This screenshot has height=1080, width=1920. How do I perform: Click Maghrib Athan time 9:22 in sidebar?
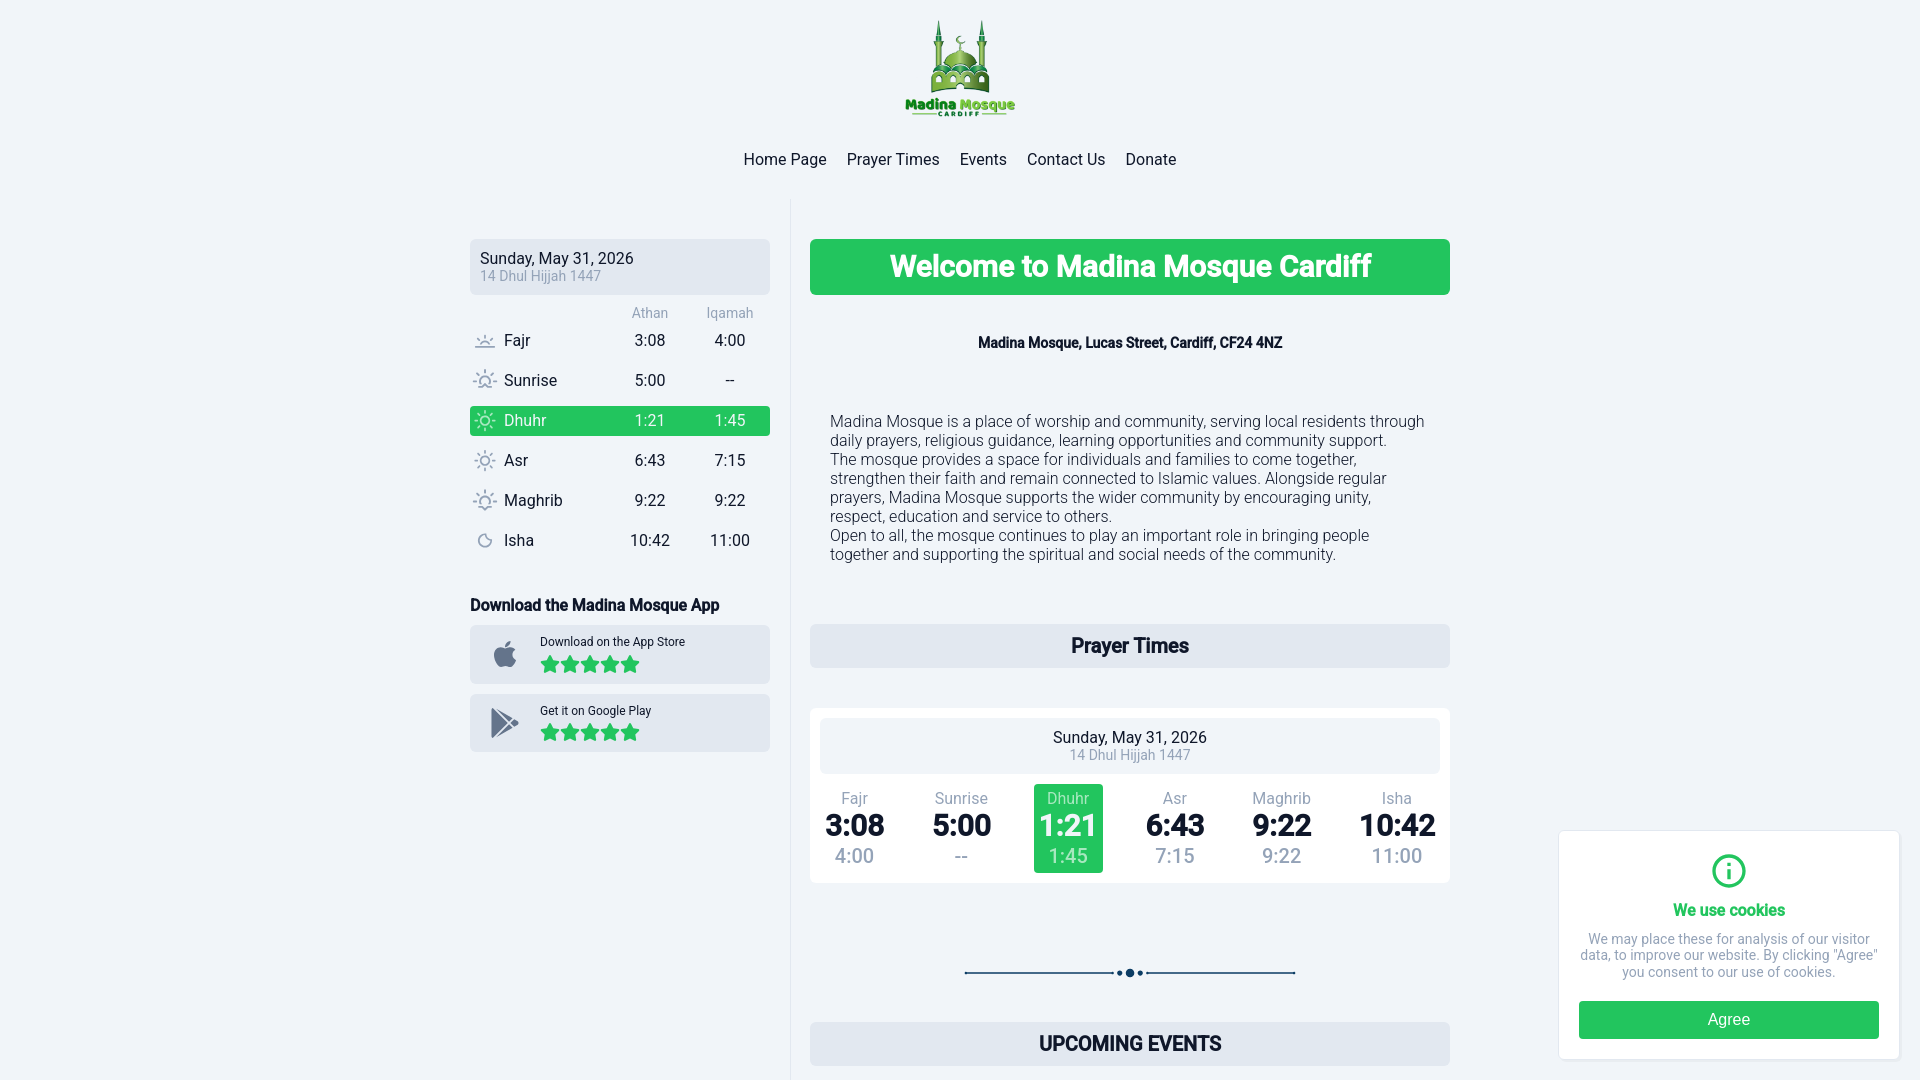(650, 501)
